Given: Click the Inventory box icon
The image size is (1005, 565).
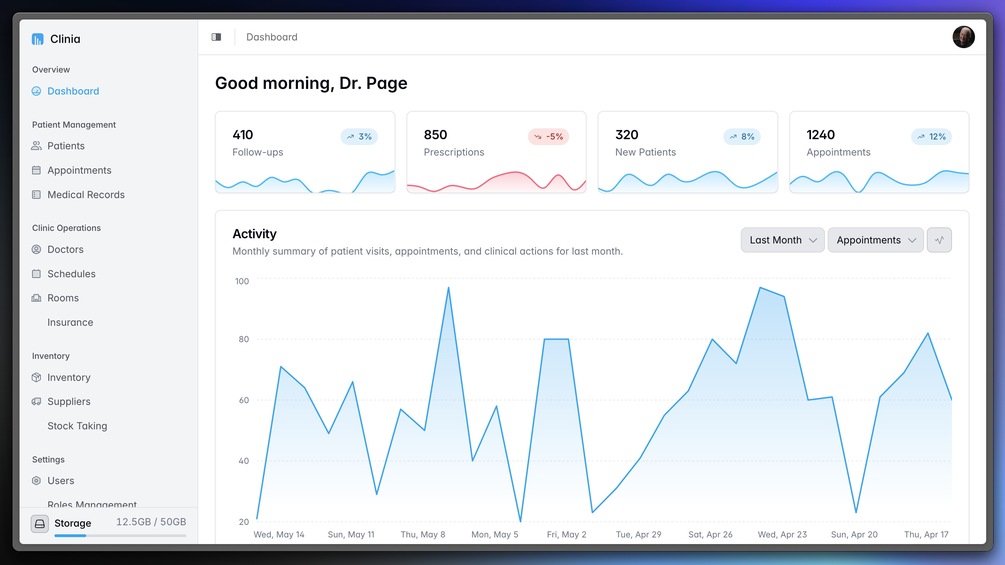Looking at the screenshot, I should point(37,377).
